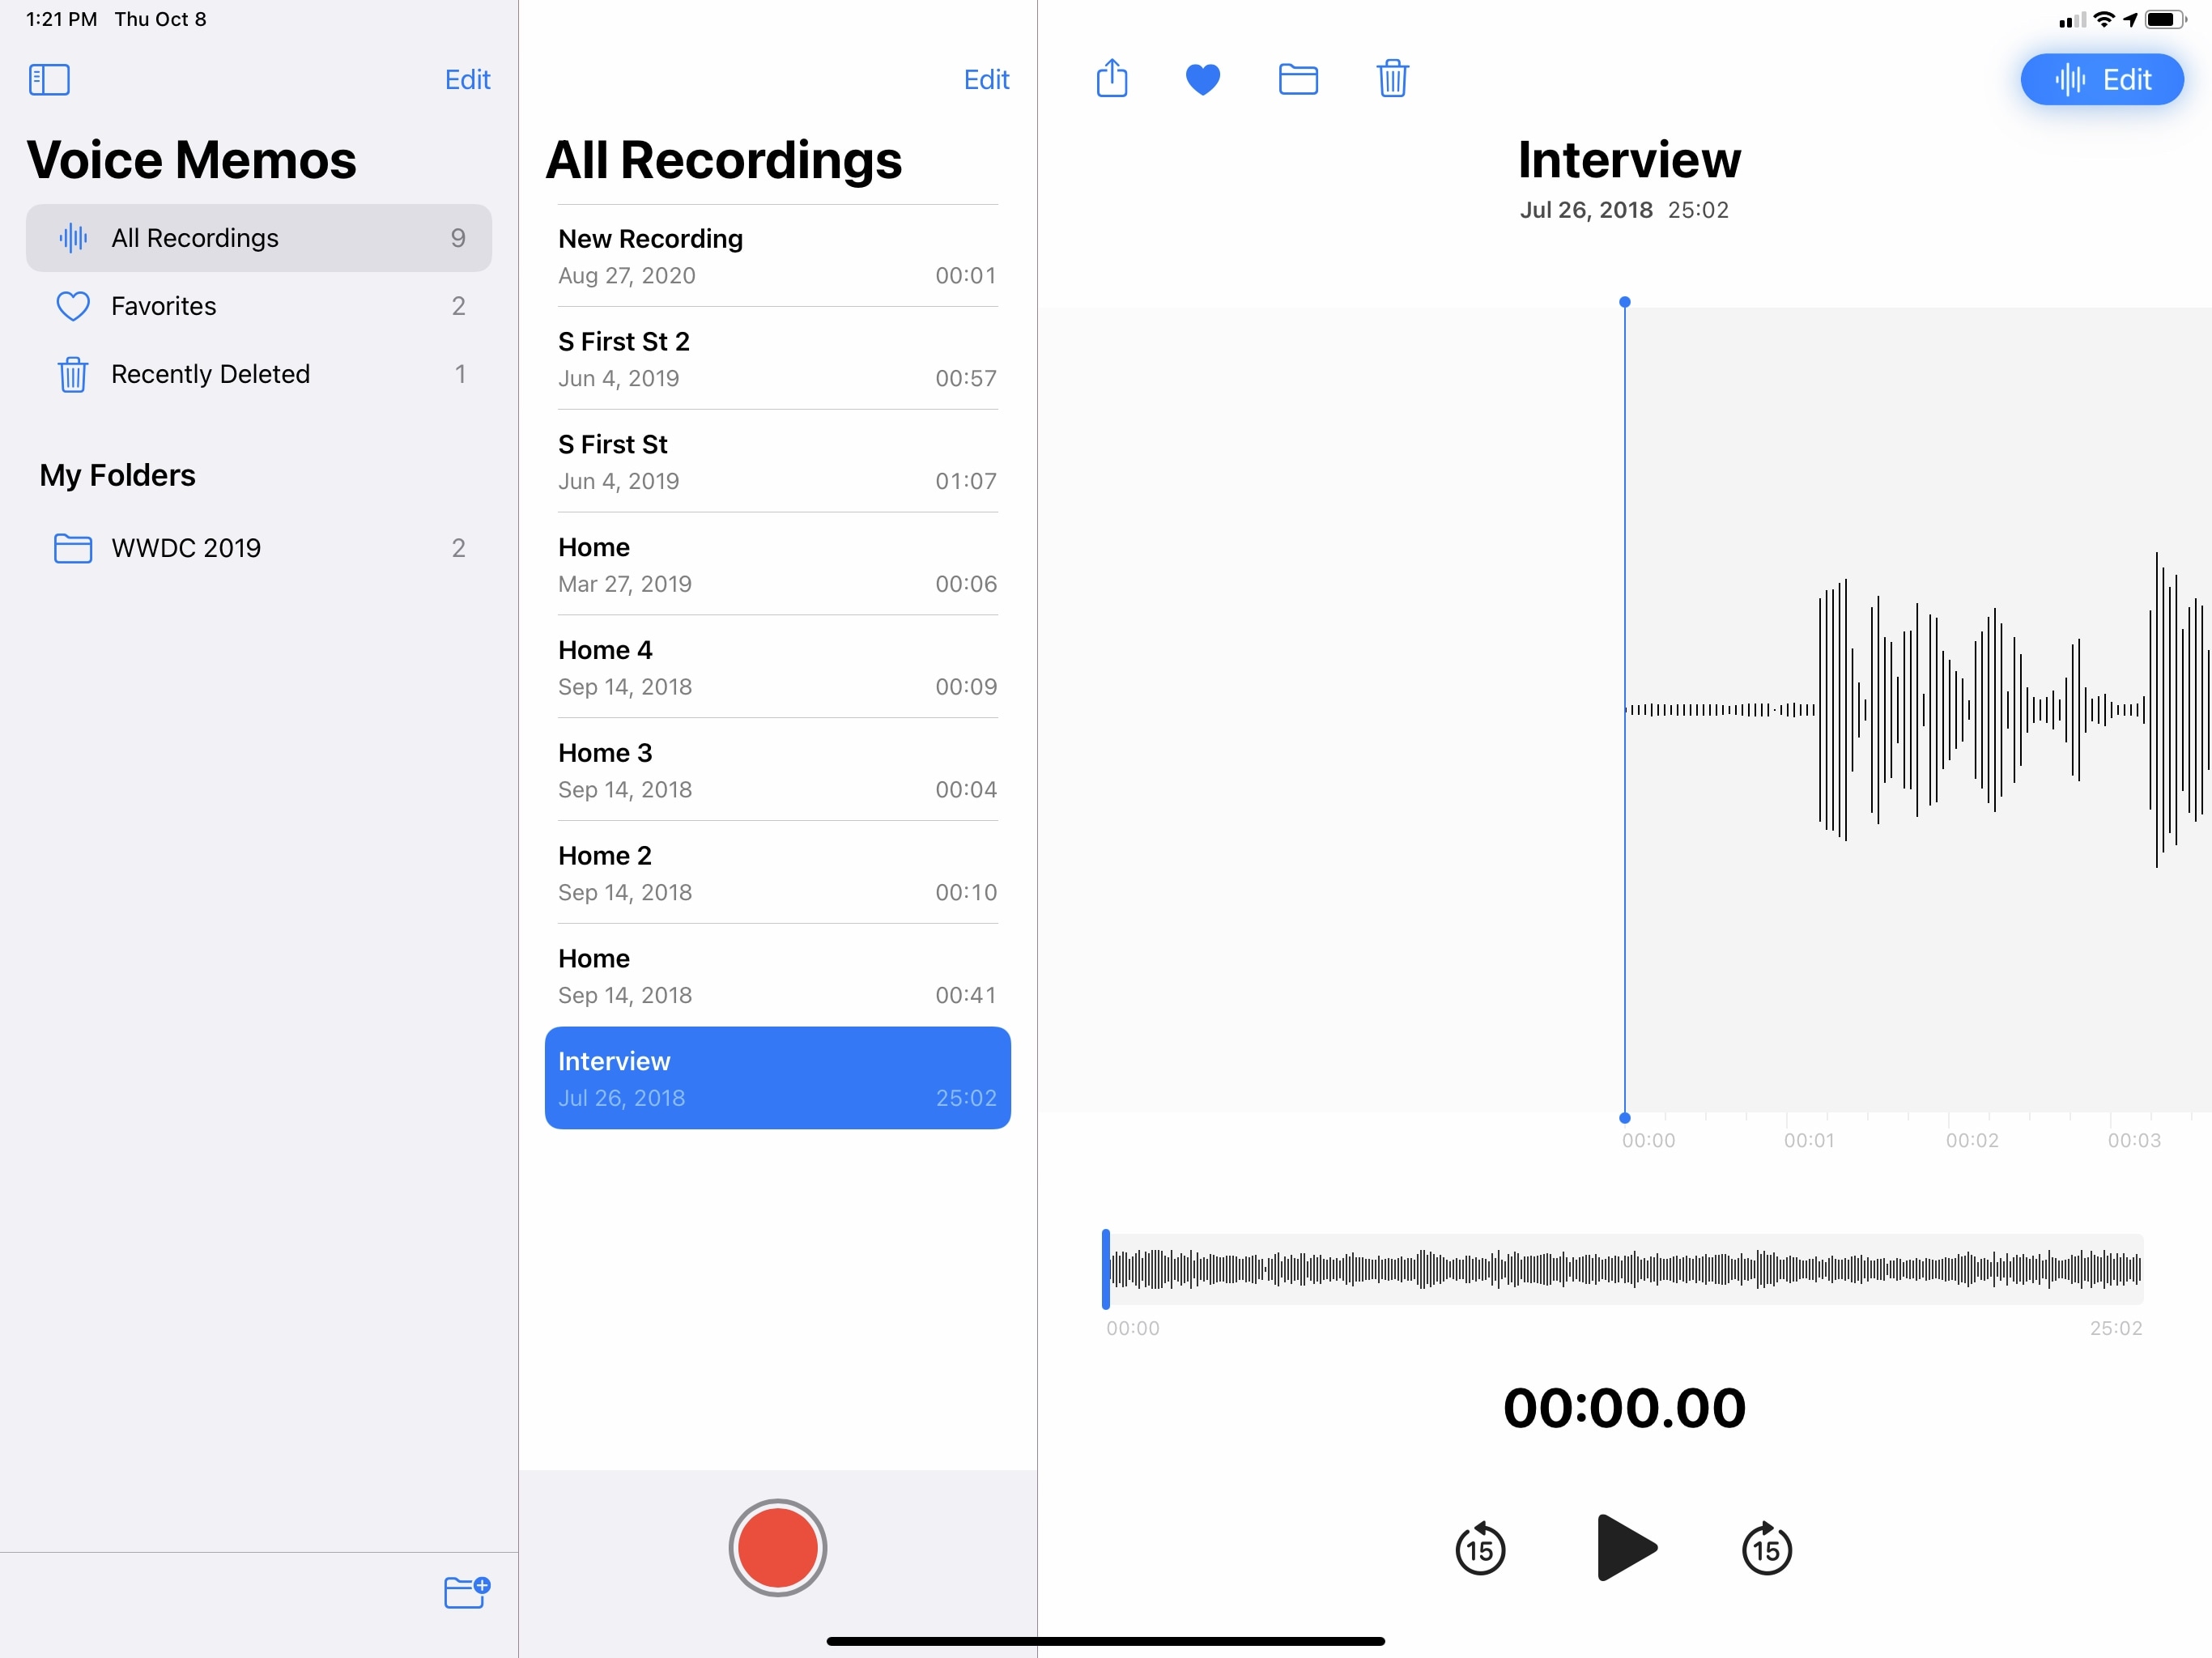This screenshot has height=1658, width=2212.
Task: Click the All Recordings heading
Action: pos(724,160)
